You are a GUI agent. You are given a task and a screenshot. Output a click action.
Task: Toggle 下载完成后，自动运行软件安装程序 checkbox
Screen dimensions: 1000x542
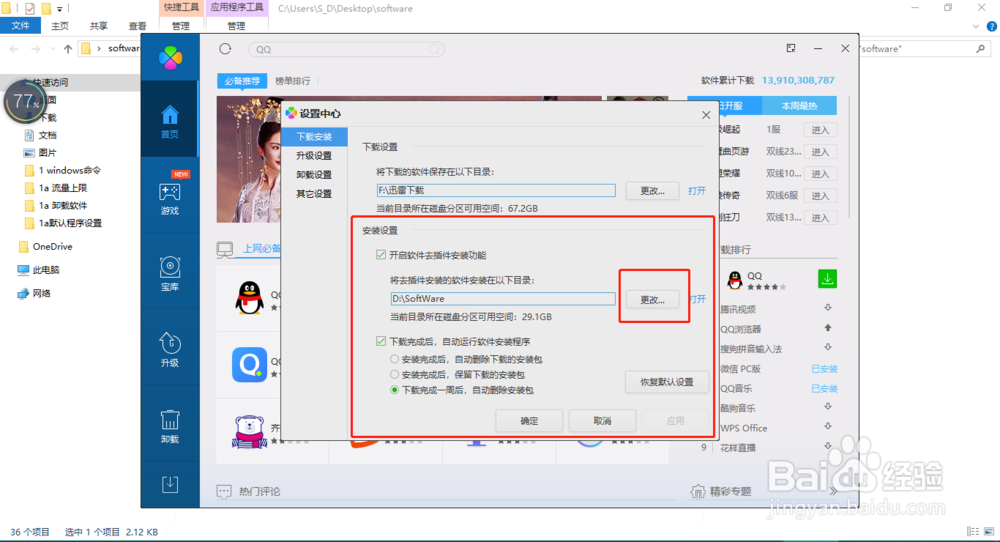pos(381,341)
